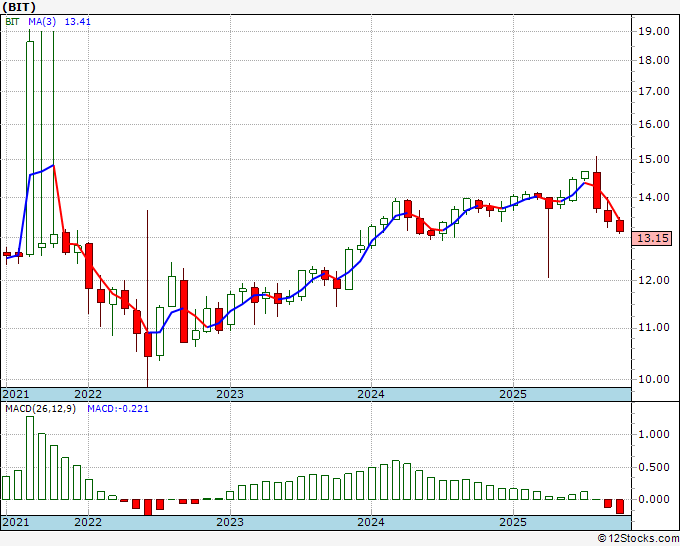Click the 13.15 current price tag

tap(653, 238)
